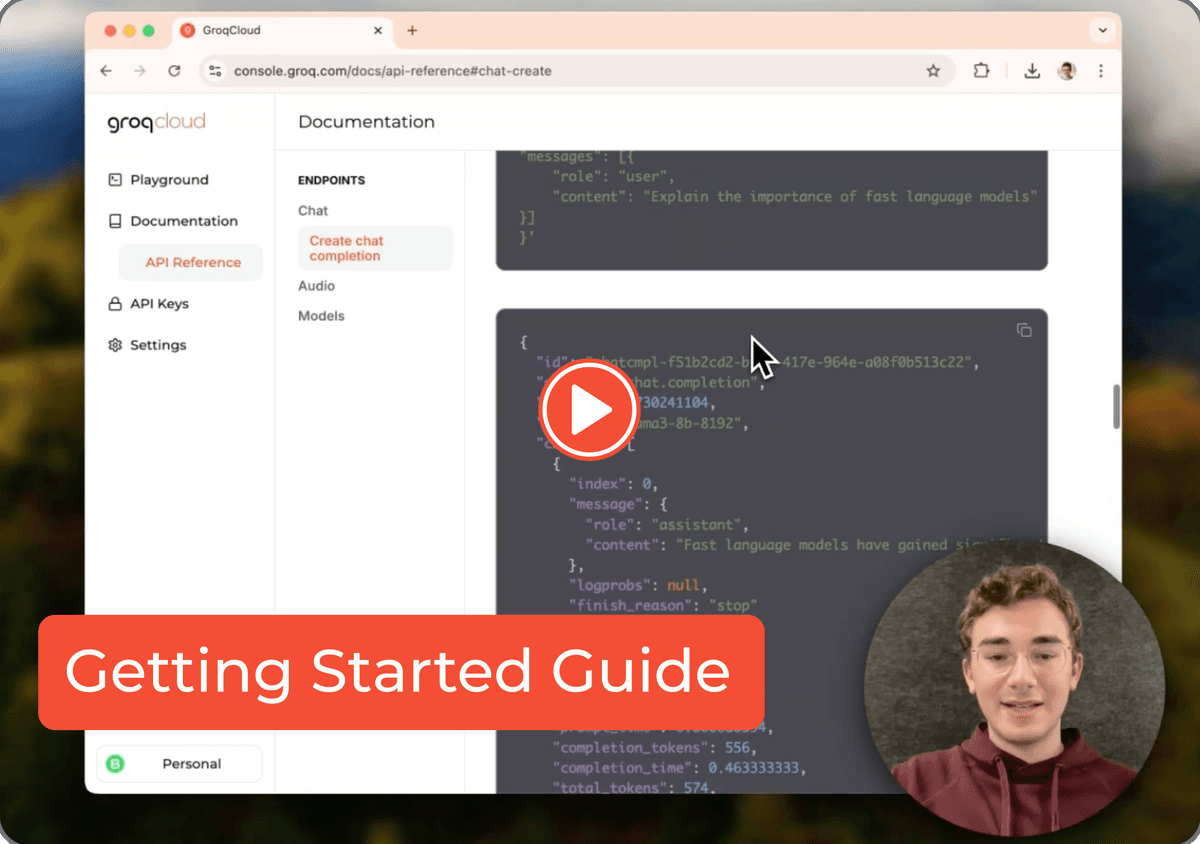Open the Personal workspace selector

tap(179, 762)
